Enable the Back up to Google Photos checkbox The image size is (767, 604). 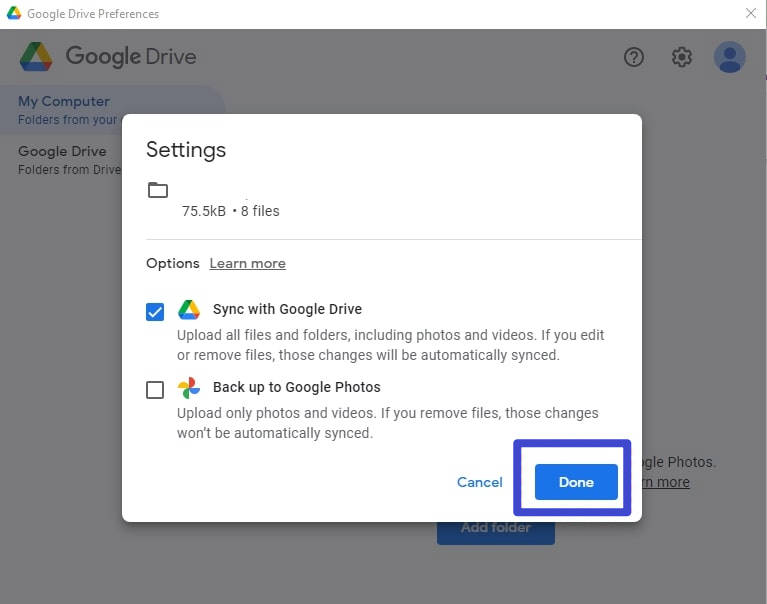155,390
